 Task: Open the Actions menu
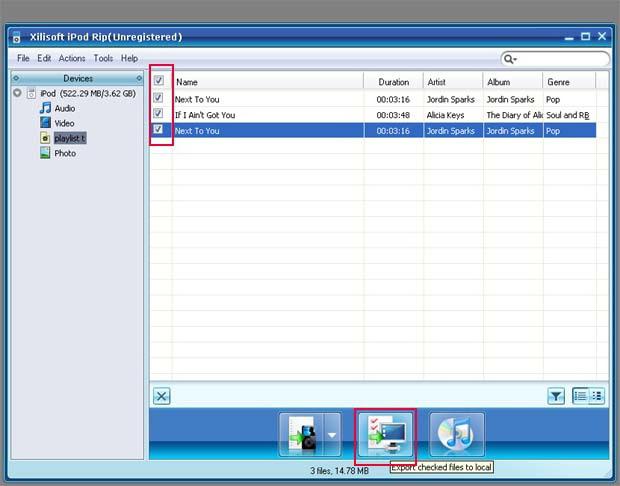click(x=72, y=59)
